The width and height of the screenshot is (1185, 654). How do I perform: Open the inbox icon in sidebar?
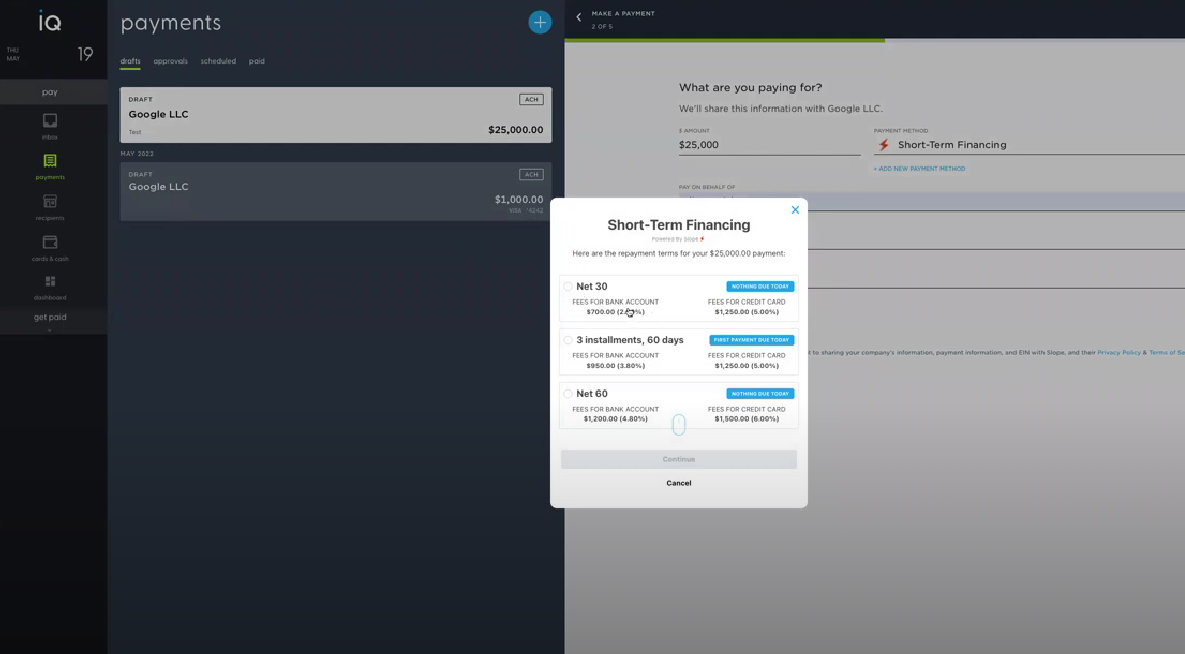click(50, 121)
